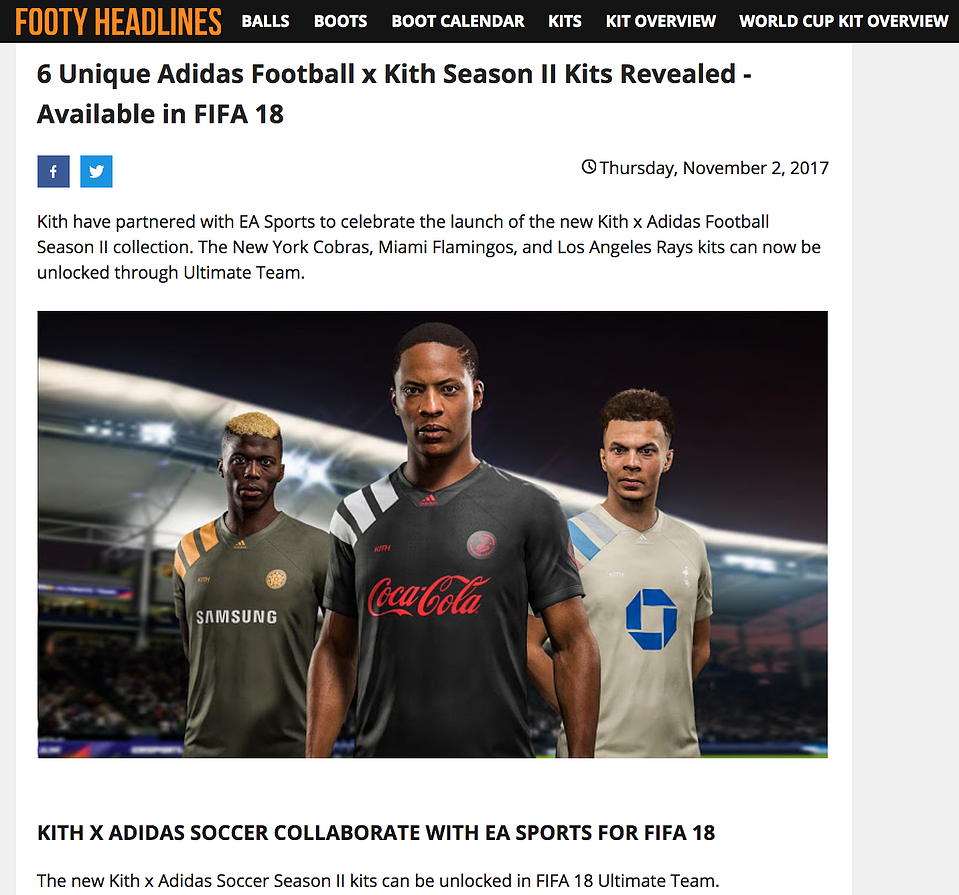Select the Kits navigation item

[x=565, y=21]
